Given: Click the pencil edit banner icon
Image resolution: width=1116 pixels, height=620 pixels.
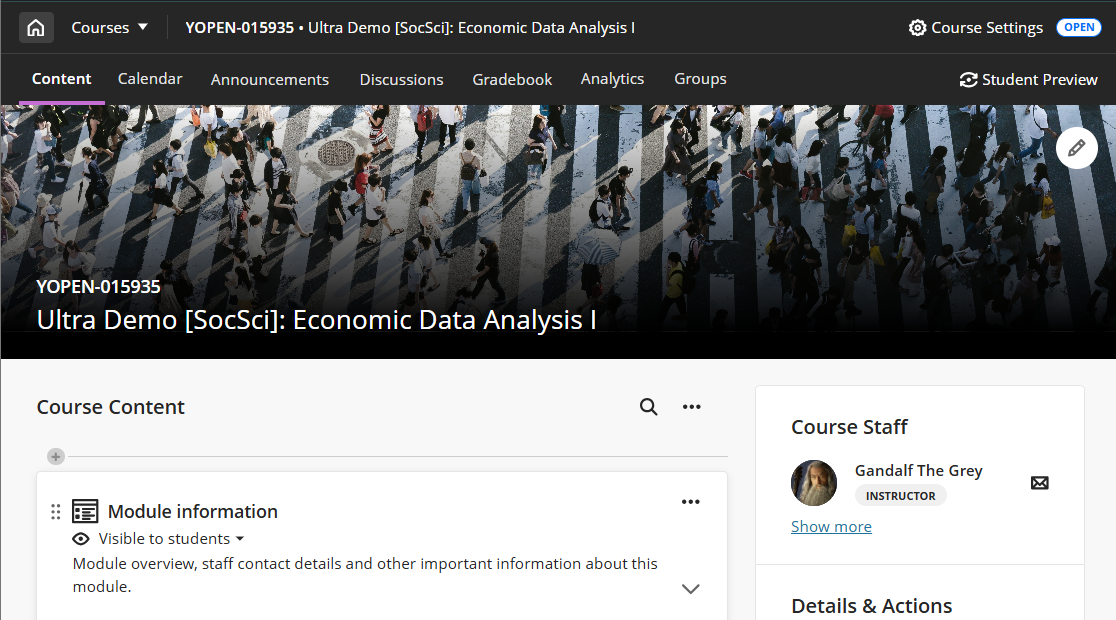Looking at the screenshot, I should [x=1076, y=148].
